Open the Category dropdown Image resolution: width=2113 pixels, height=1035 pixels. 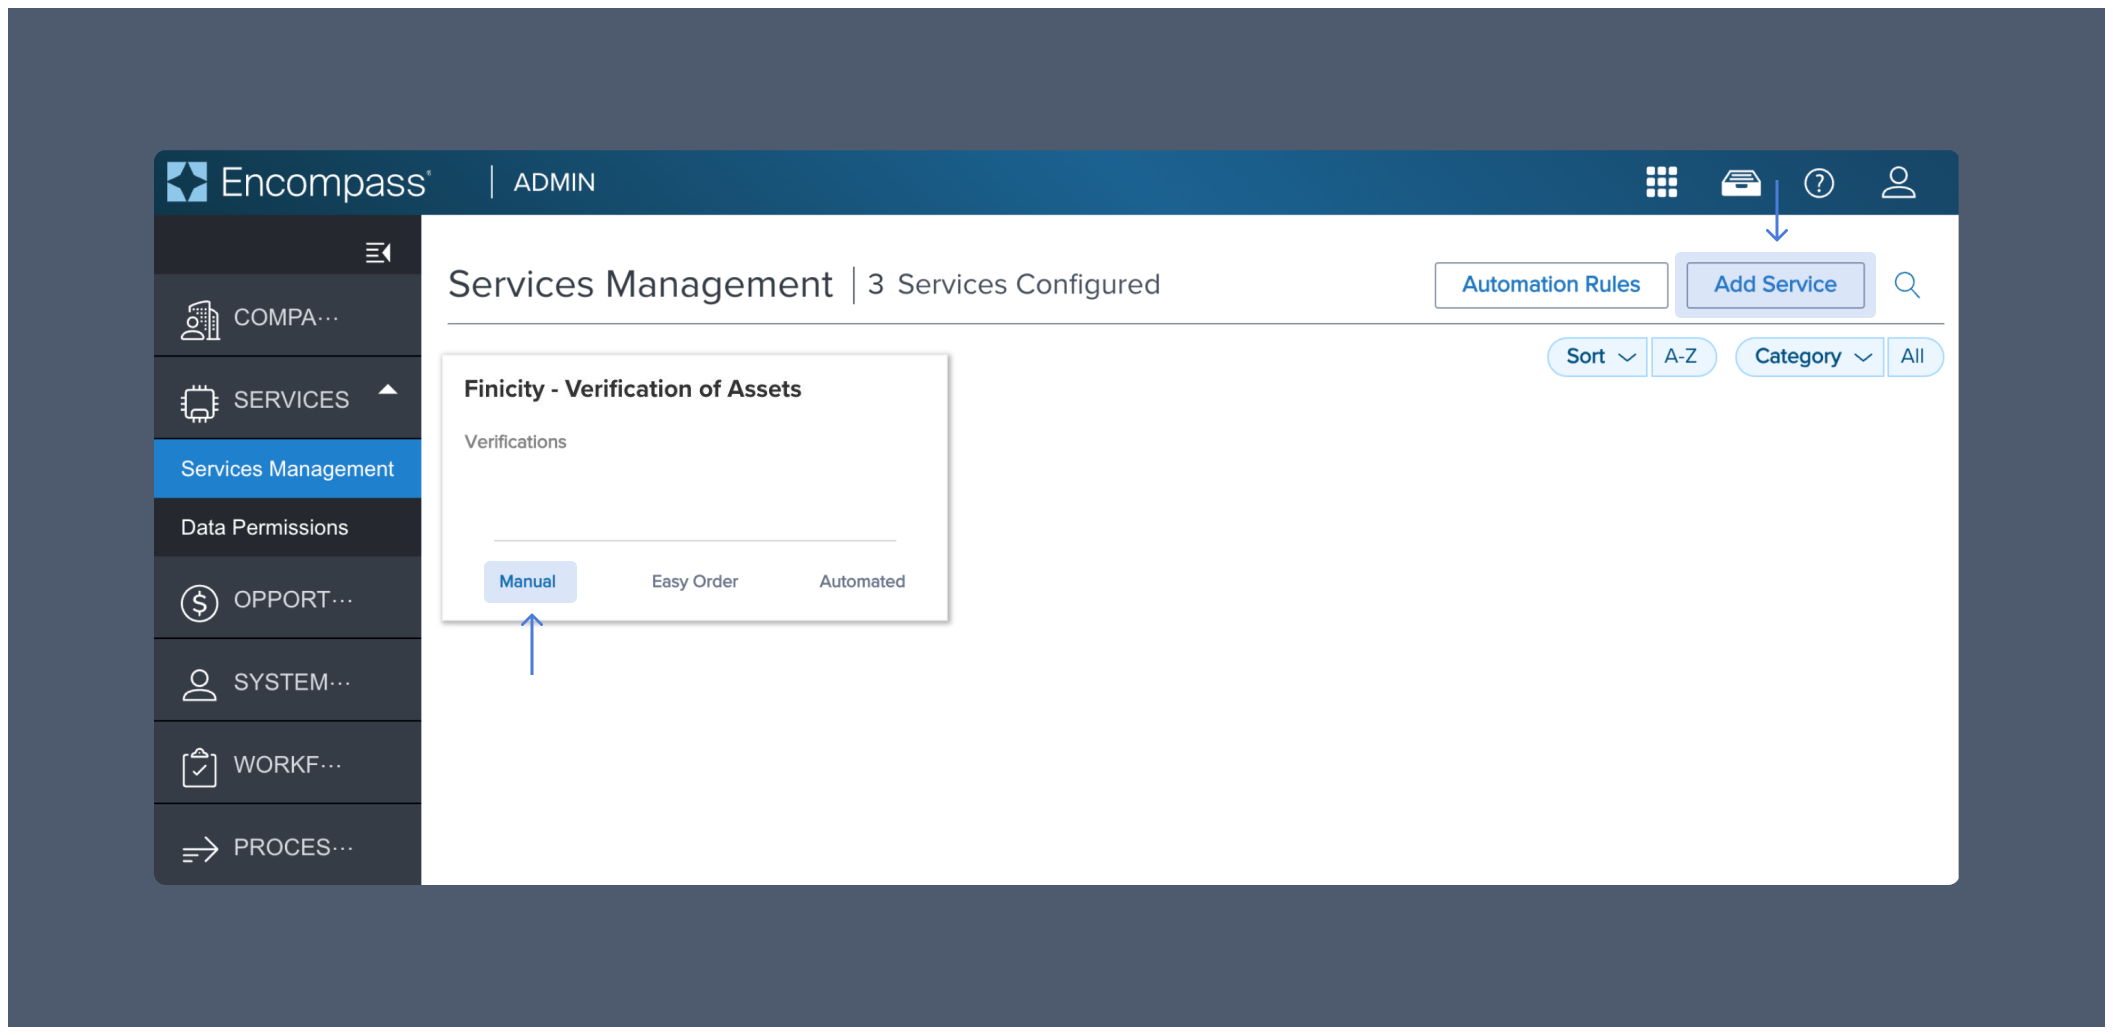[1808, 356]
